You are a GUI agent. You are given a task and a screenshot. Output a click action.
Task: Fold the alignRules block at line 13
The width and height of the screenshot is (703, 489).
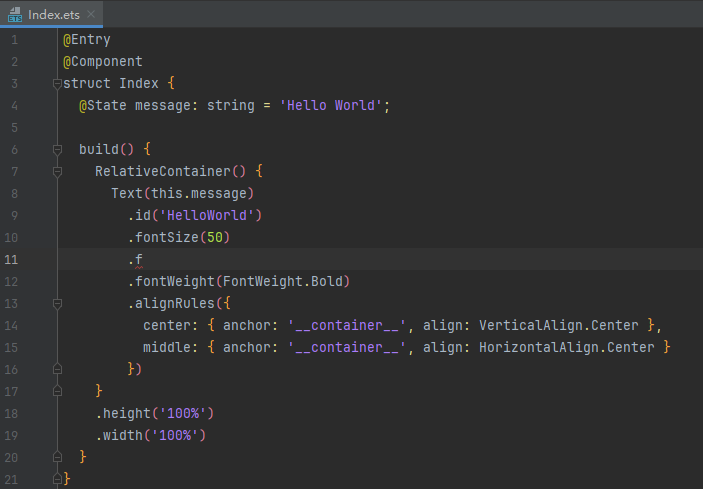[x=57, y=303]
